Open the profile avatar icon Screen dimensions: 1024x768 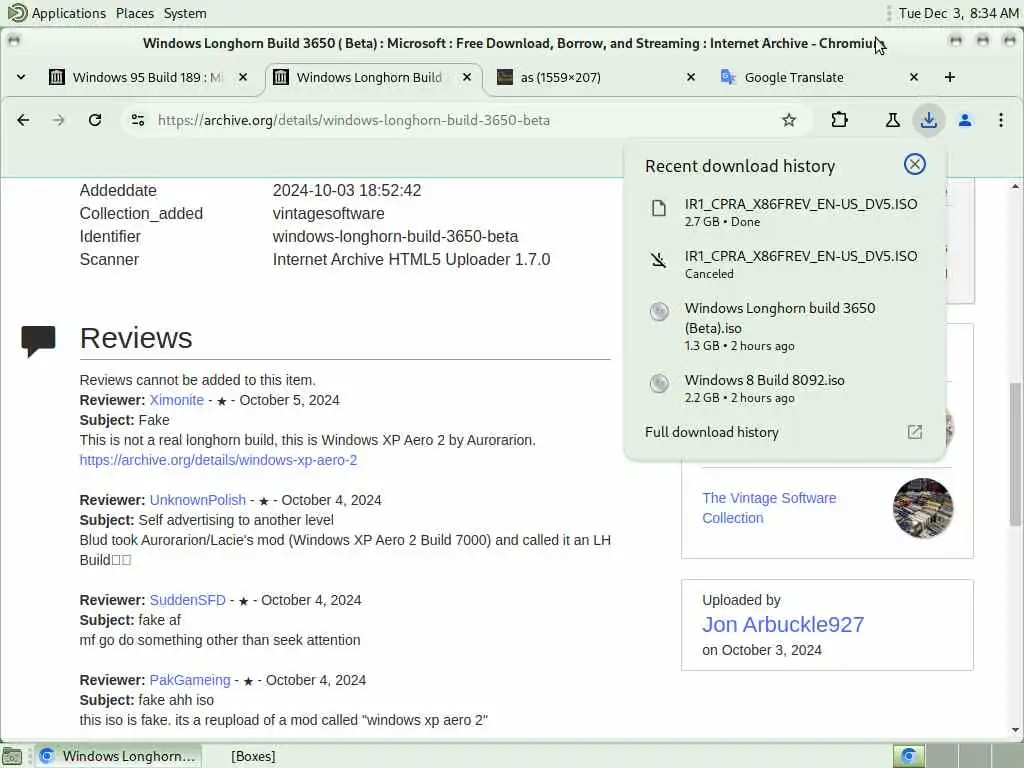tap(965, 120)
